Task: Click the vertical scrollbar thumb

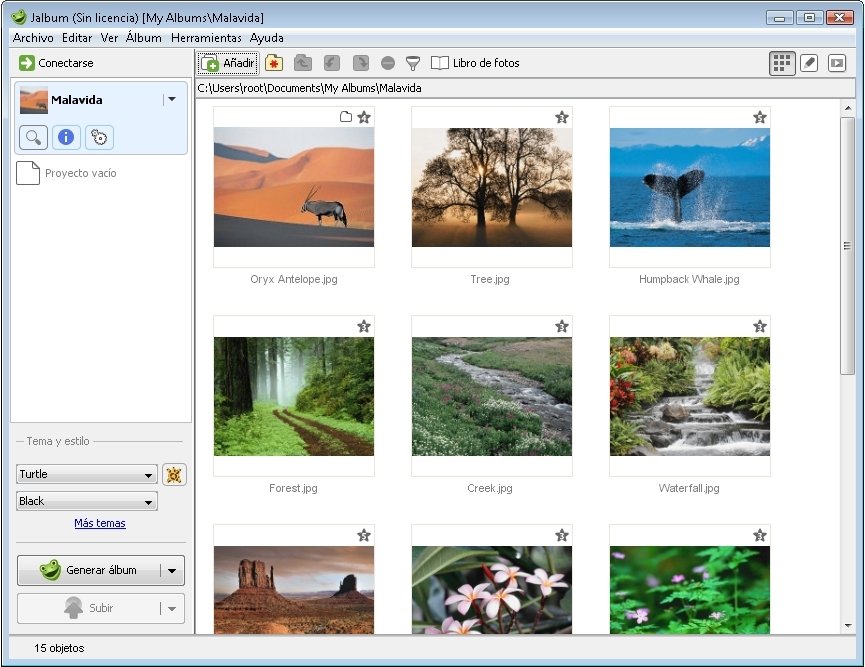Action: (x=847, y=246)
